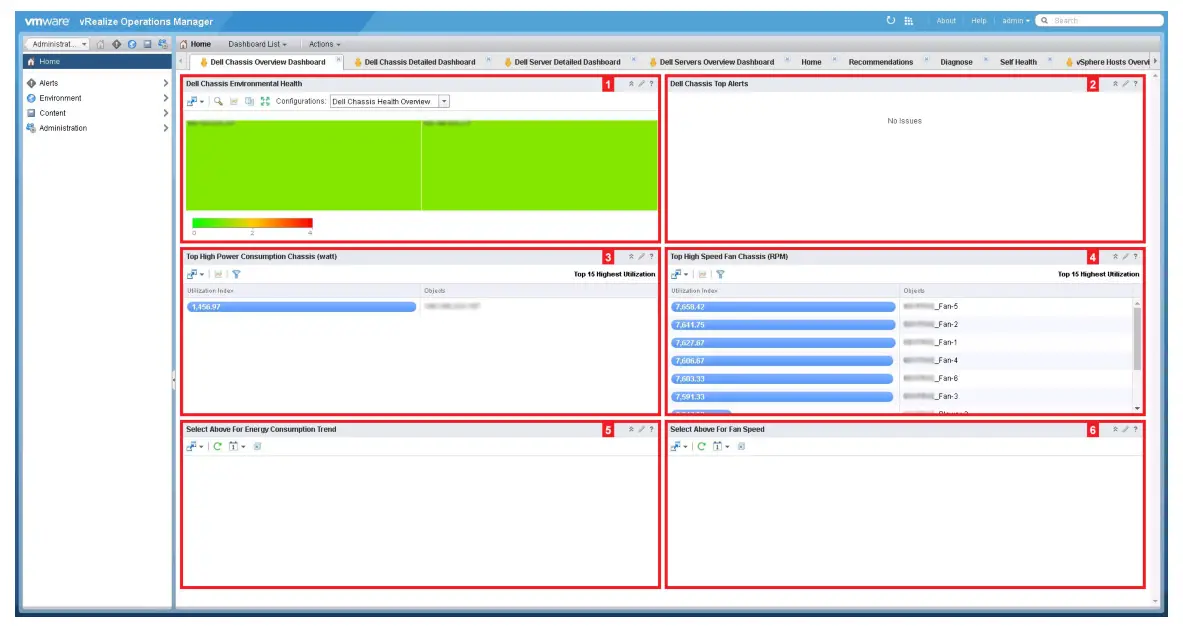This screenshot has height=627, width=1183.
Task: Toggle the pin icon on Top High Power Consumption Chassis
Action: point(631,256)
